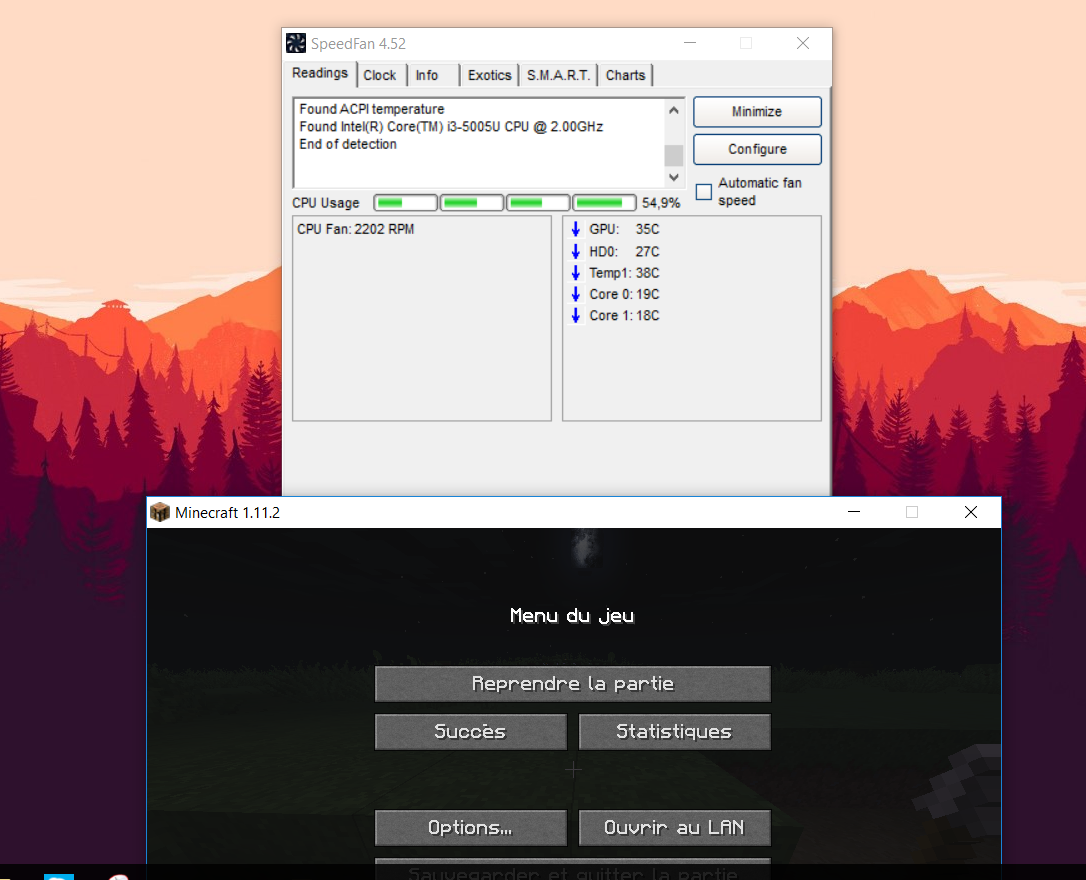1086x880 pixels.
Task: Select the CPU Fan: 2202 RPM reading
Action: (355, 229)
